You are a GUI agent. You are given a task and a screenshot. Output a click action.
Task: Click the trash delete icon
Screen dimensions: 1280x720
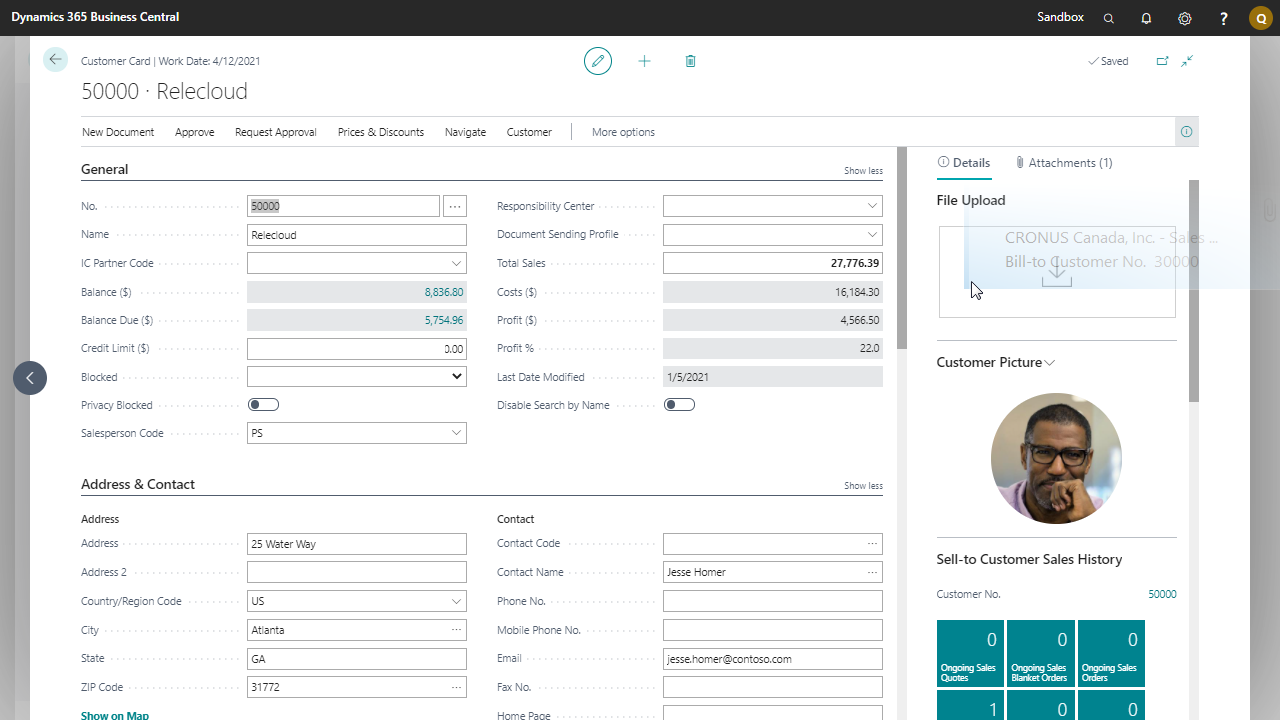tap(690, 61)
